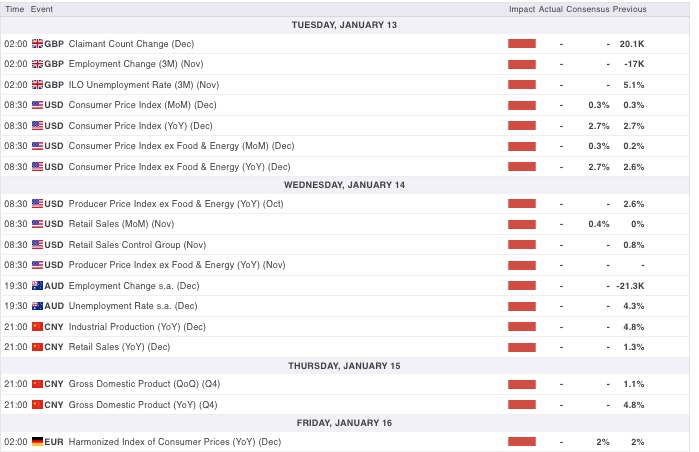
Task: Open the Retail Sales (MoM) (Nov) event
Action: 121,224
